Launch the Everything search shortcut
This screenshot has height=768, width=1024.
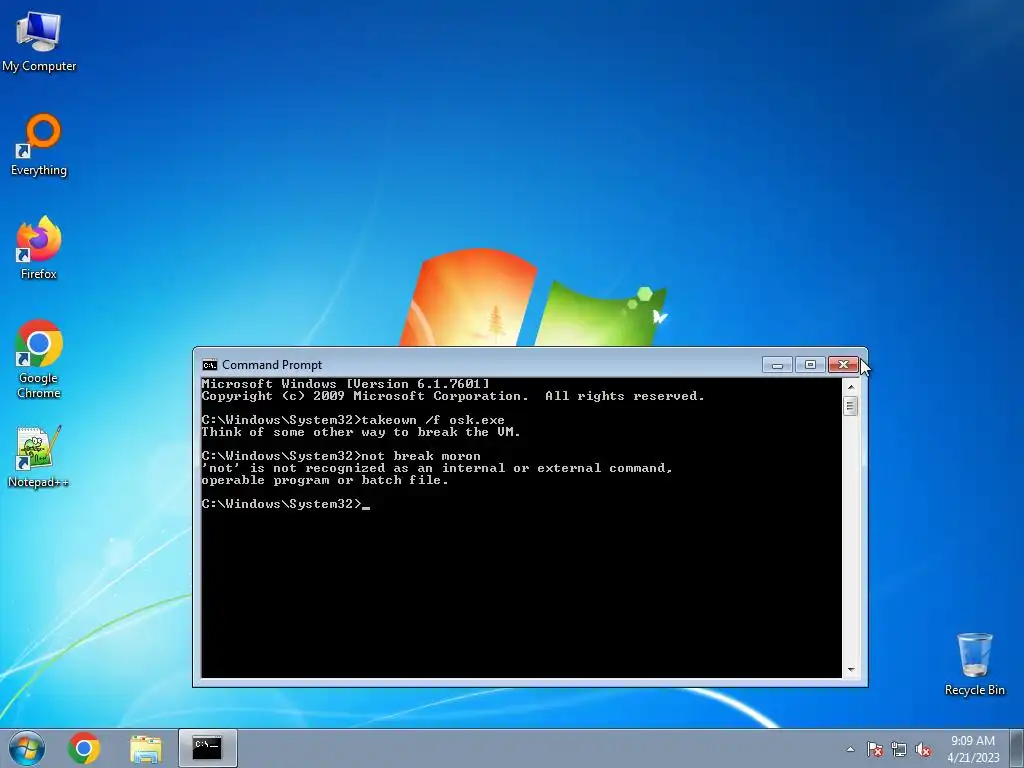(x=39, y=145)
